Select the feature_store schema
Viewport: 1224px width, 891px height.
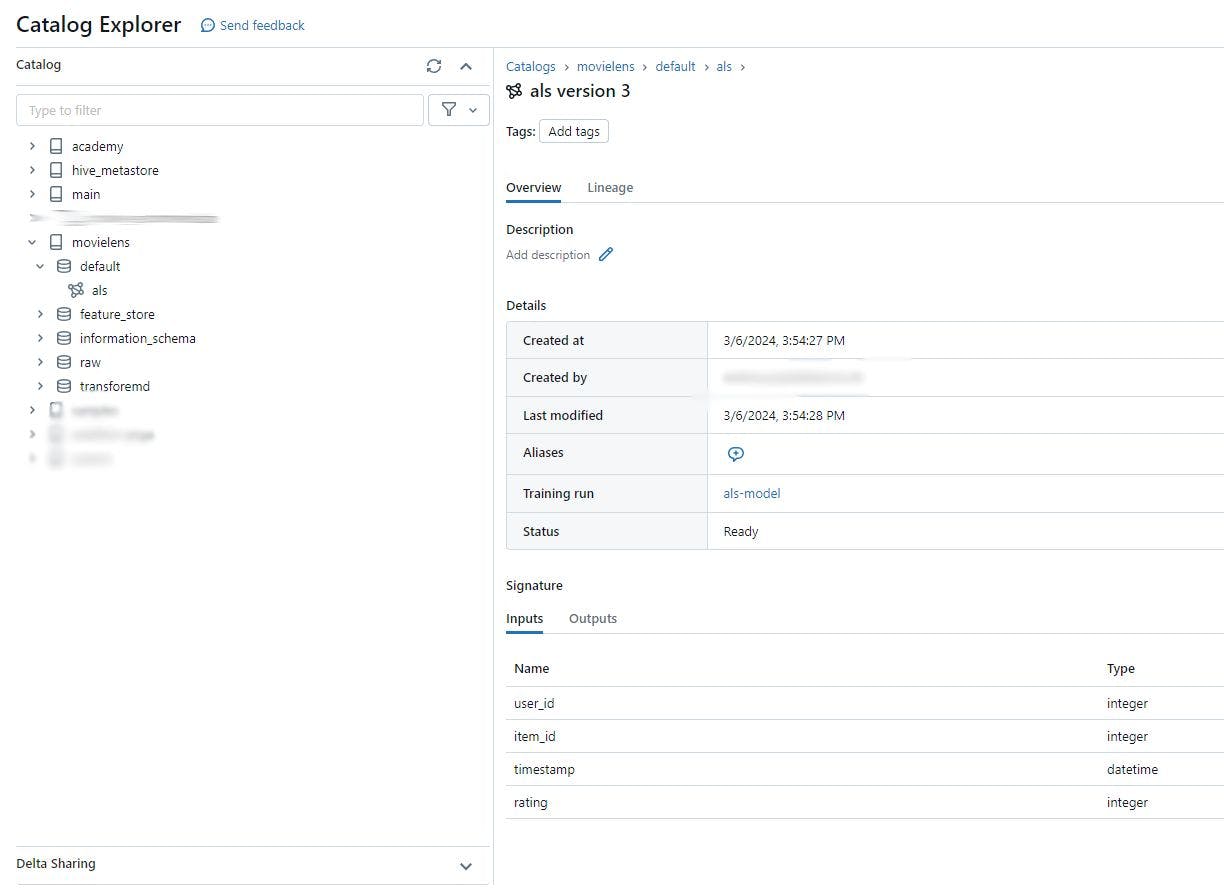(x=117, y=314)
